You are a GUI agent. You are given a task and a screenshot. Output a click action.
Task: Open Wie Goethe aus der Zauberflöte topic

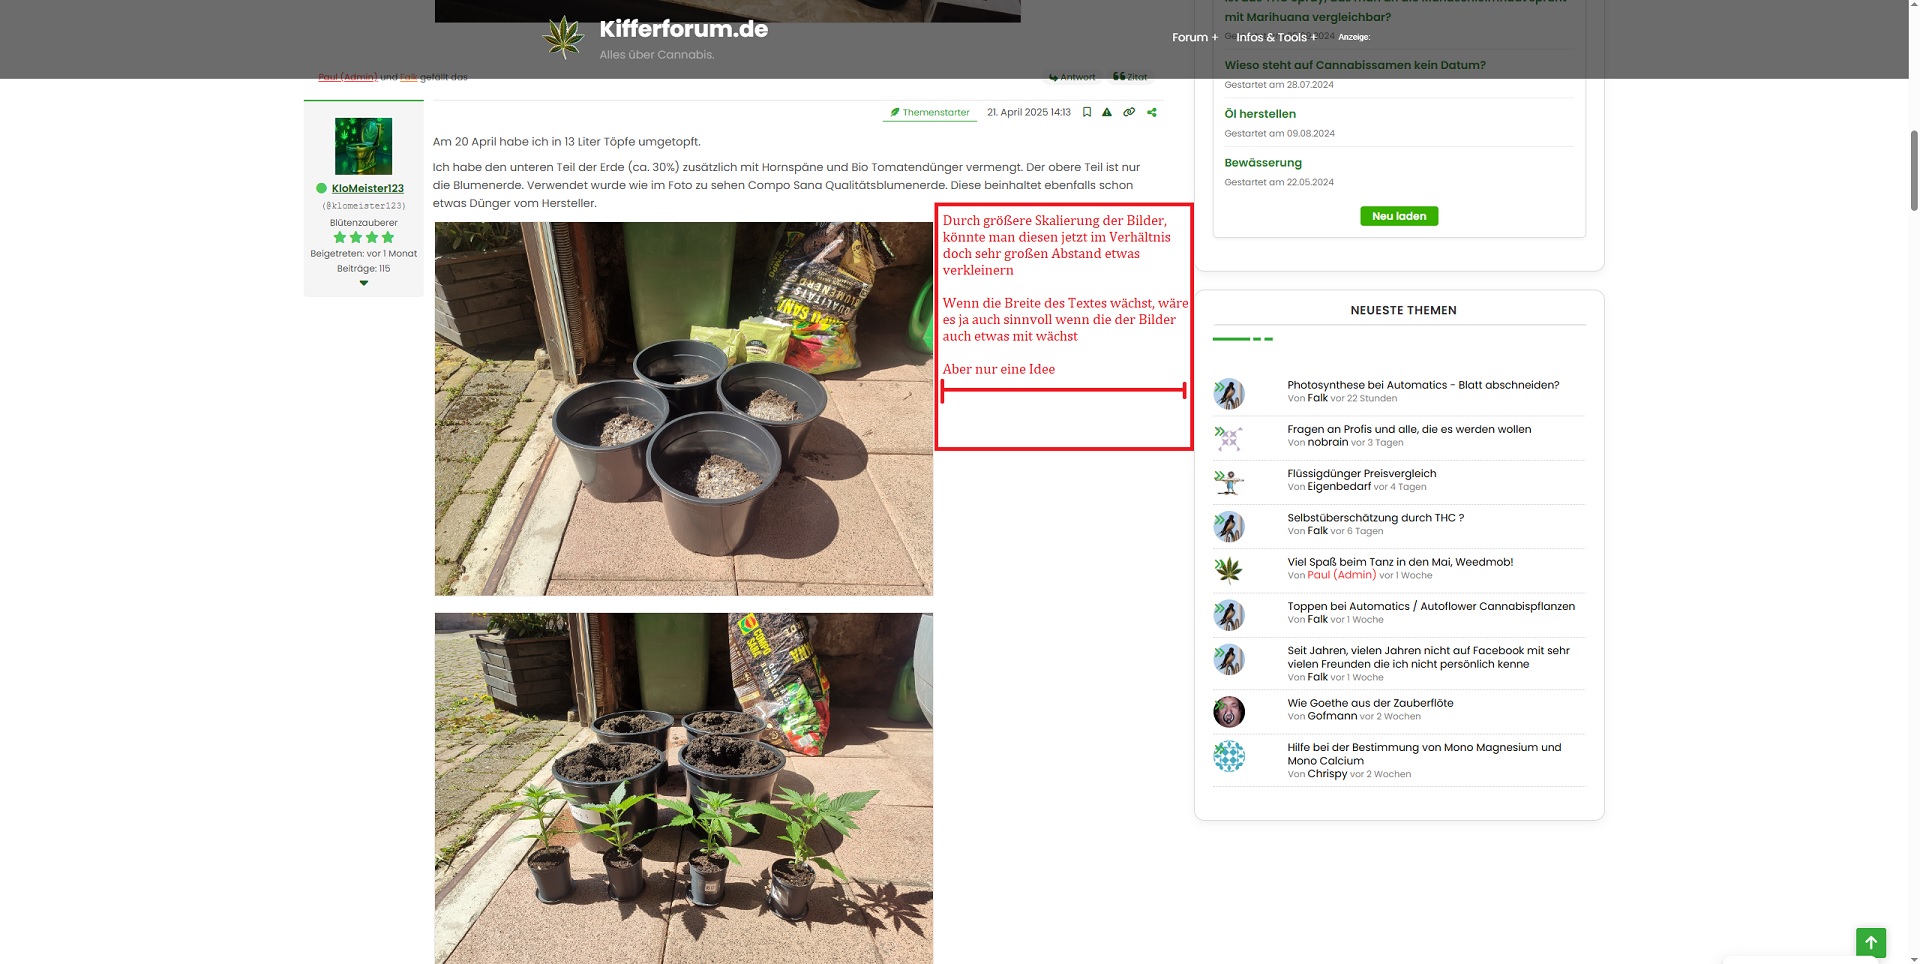click(x=1370, y=703)
